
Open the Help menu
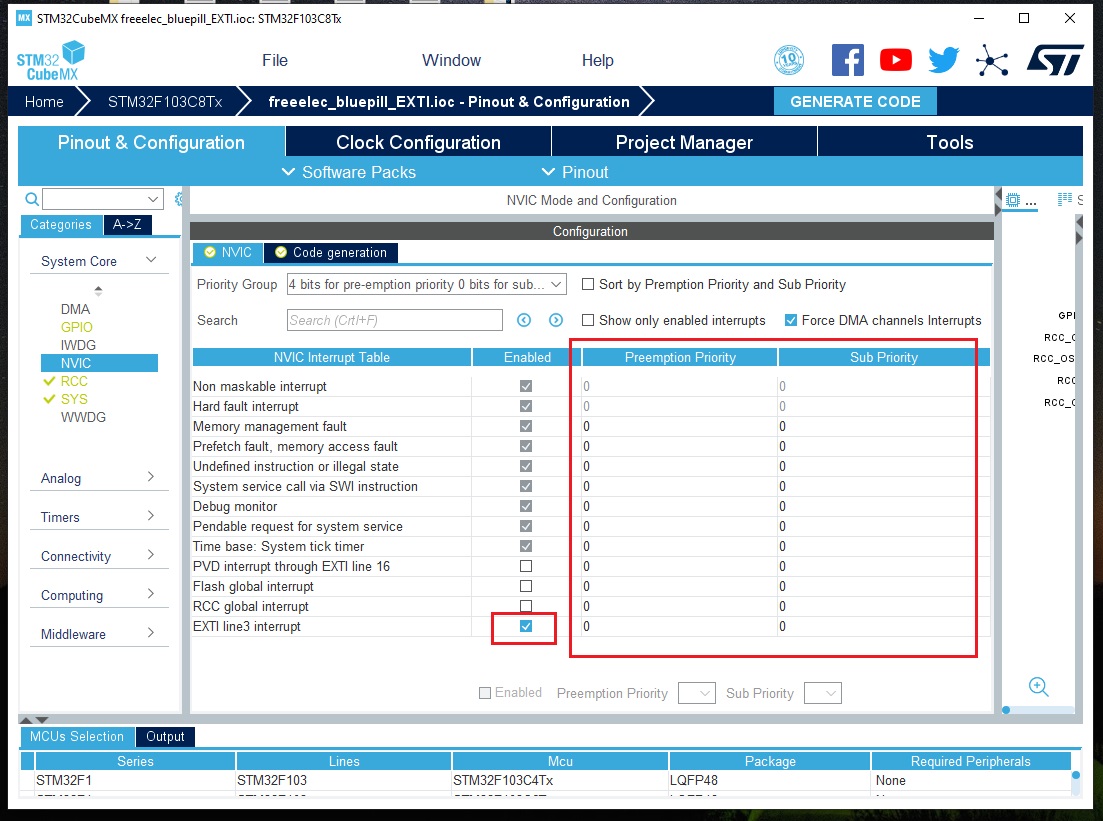(x=598, y=61)
